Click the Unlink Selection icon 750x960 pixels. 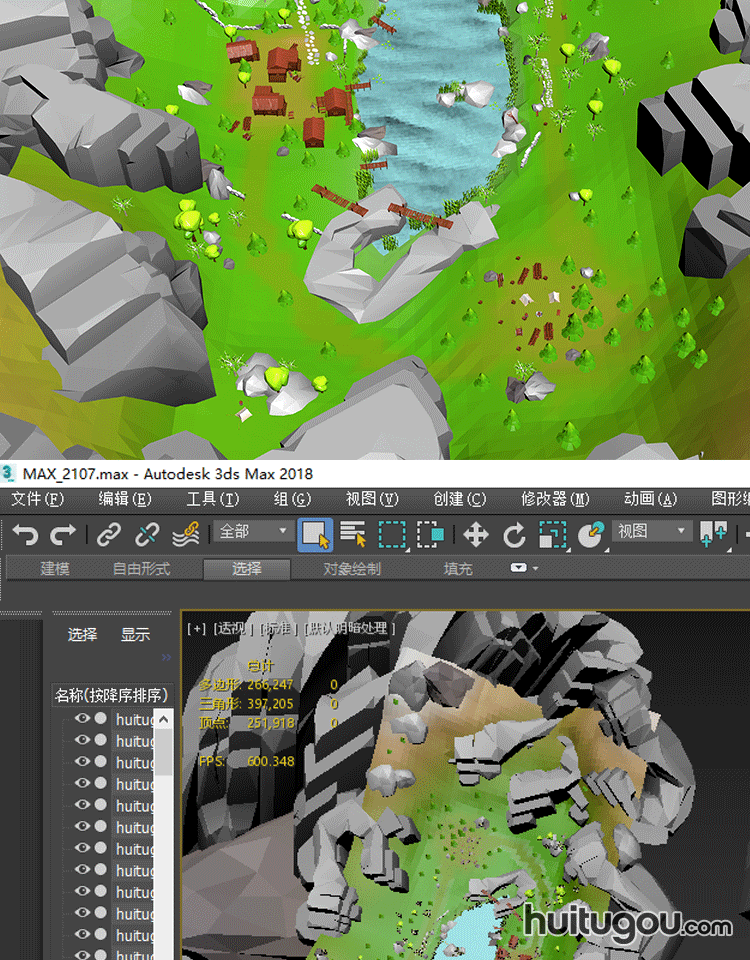click(x=147, y=535)
